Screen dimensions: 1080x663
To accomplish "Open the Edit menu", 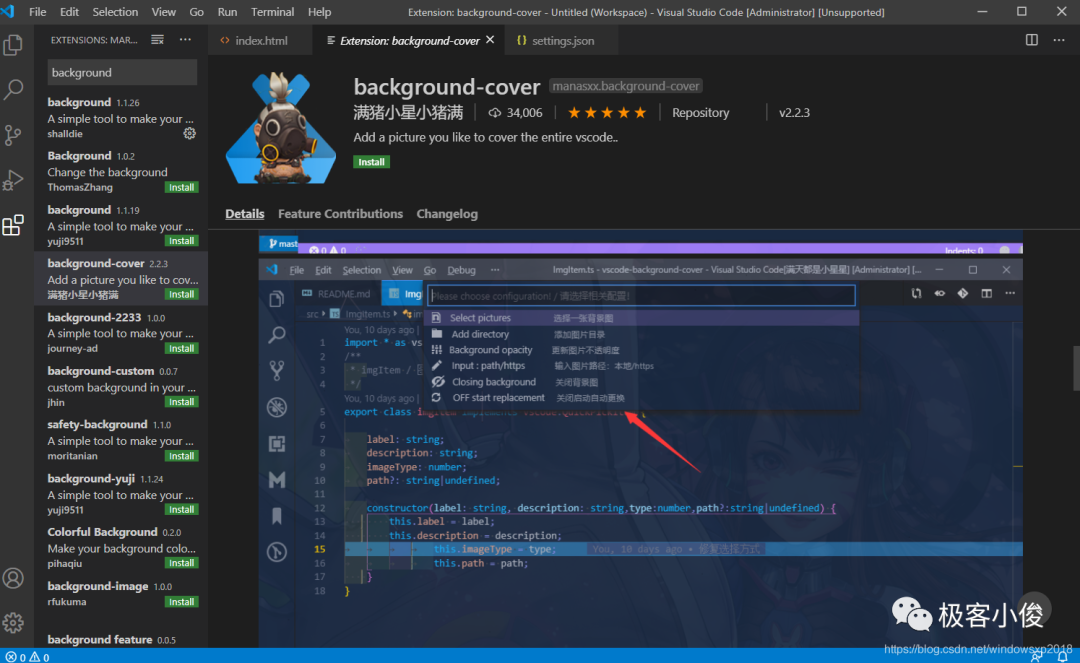I will coord(70,12).
